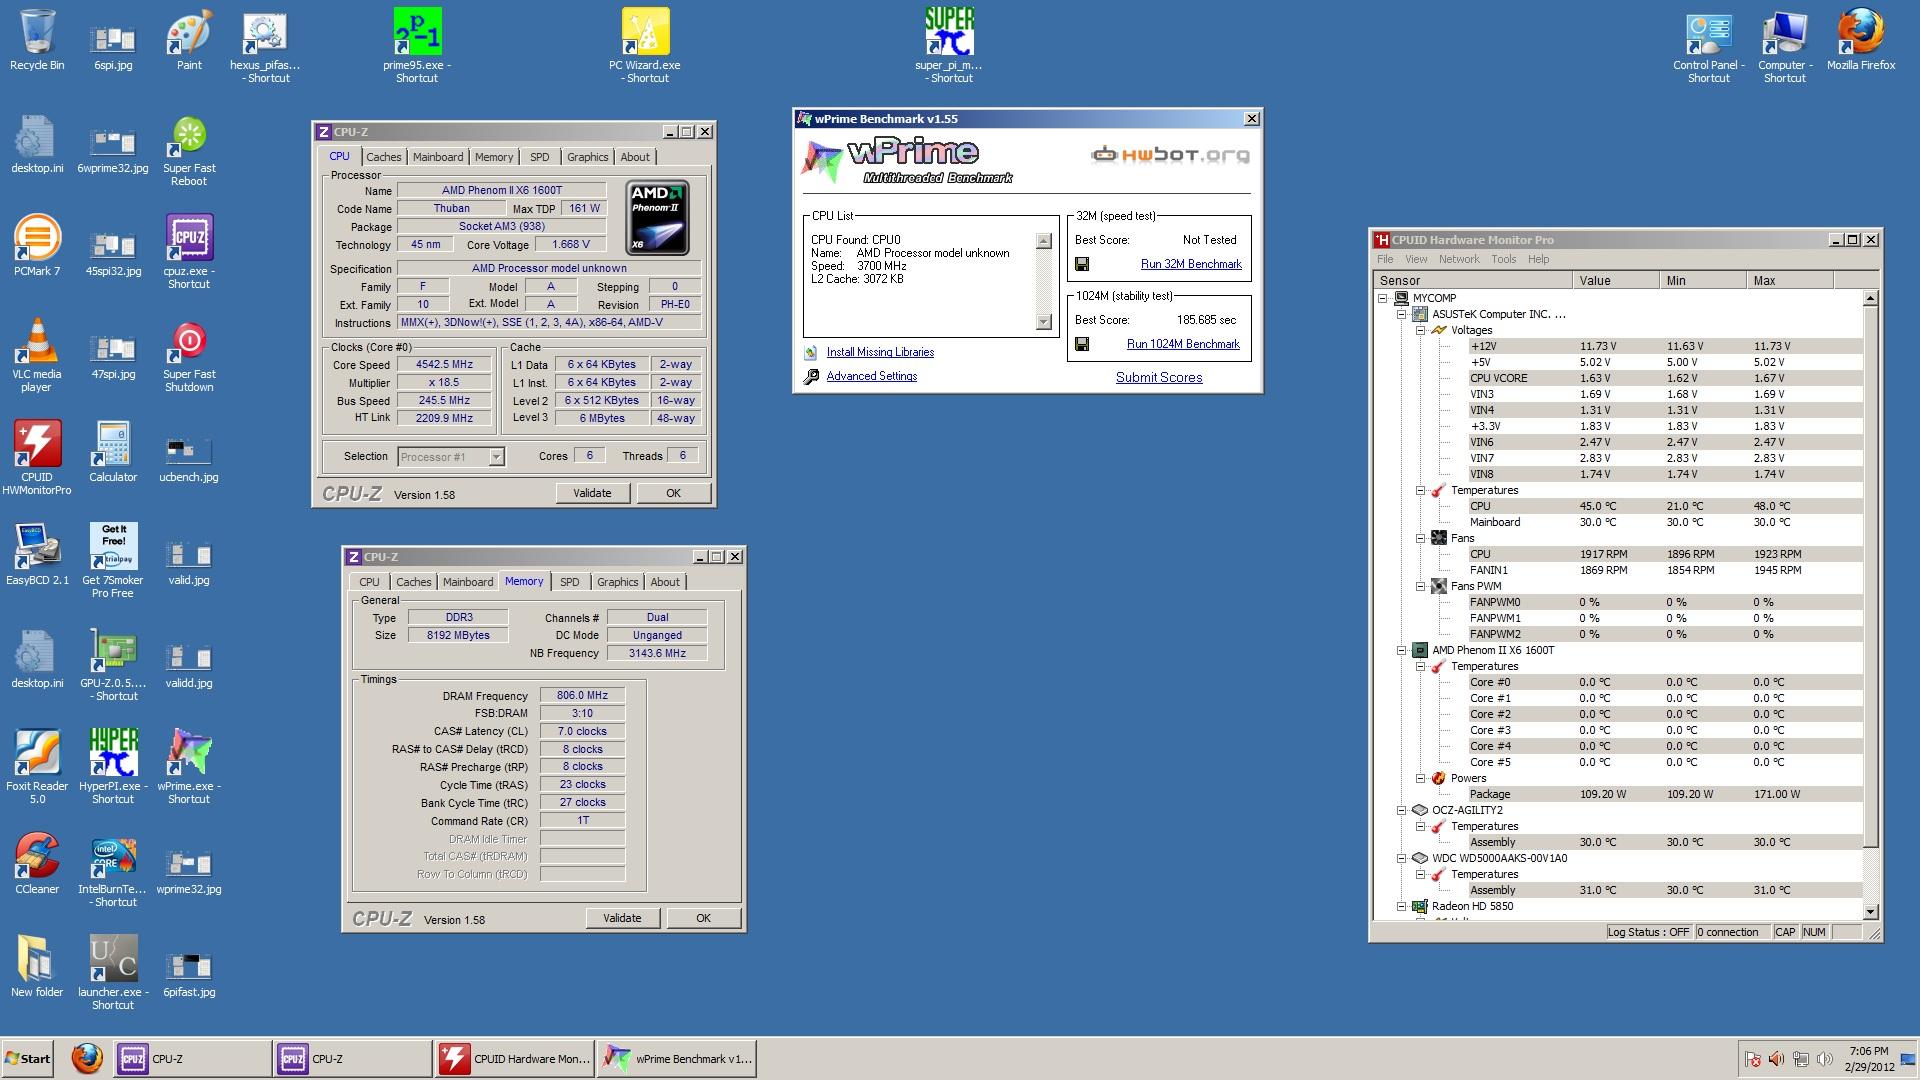Click the save icon beside Run 32M Benchmark
Screen dimensions: 1920x1080
click(x=1082, y=264)
